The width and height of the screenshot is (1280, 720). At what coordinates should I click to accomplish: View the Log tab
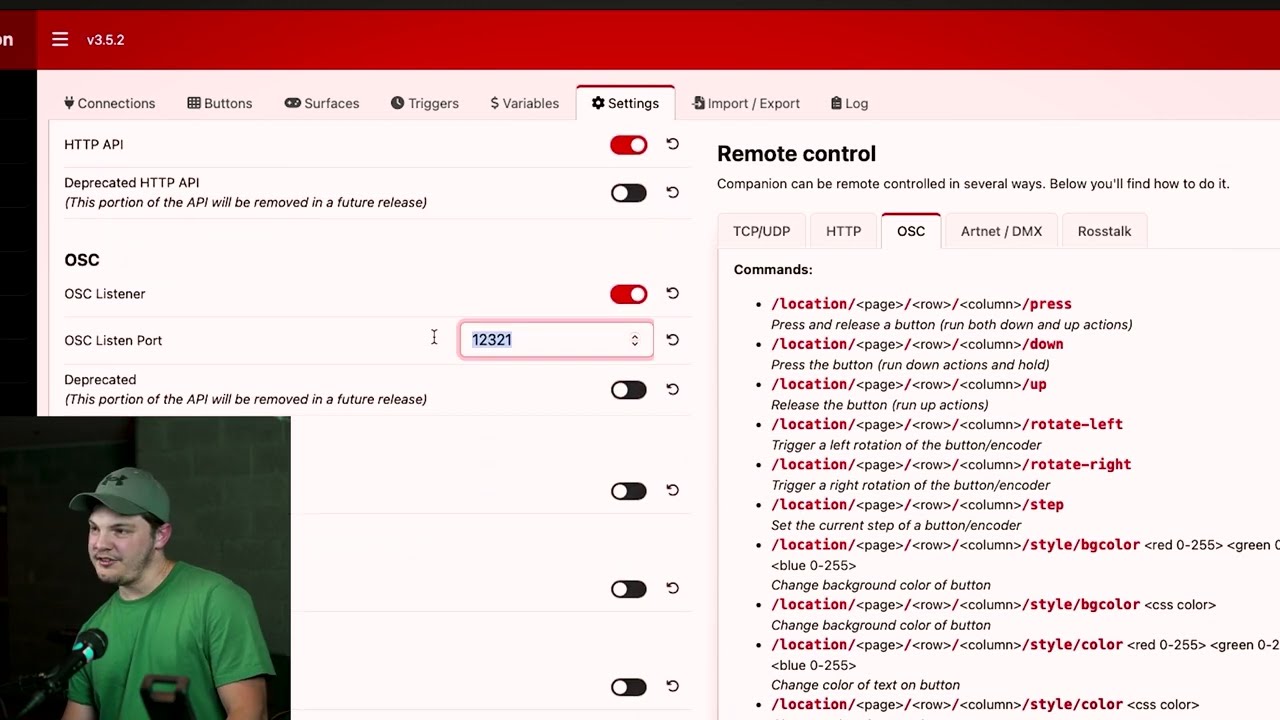click(850, 103)
